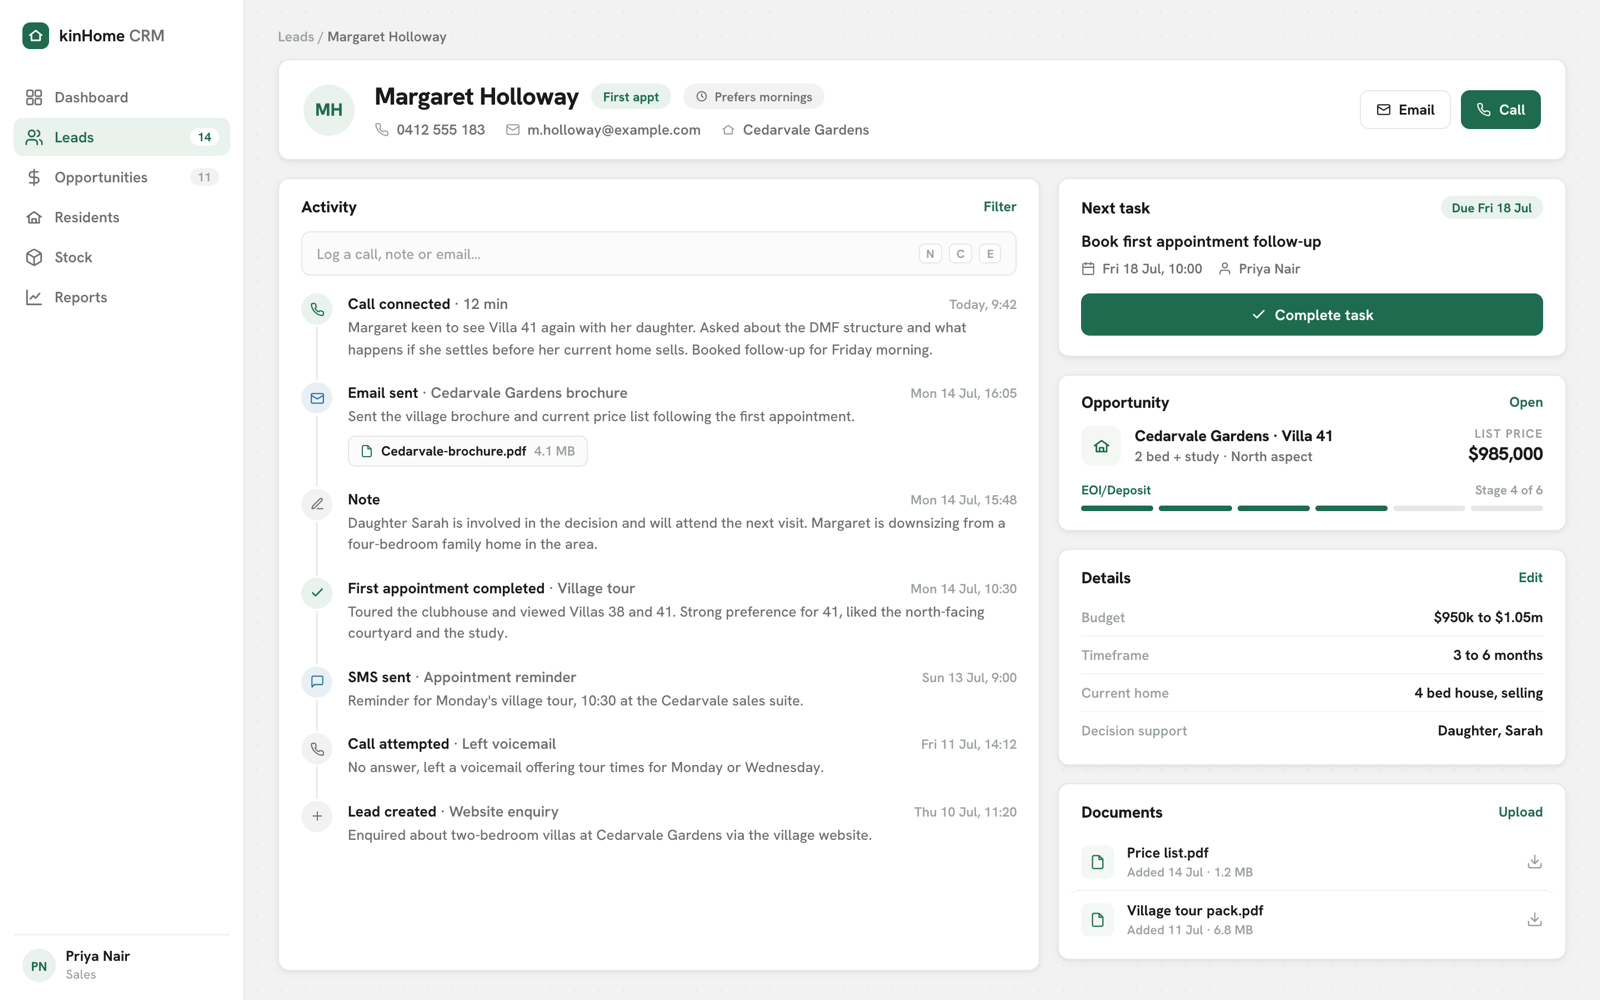Click the Priya Nair assignee in Next task
1600x1000 pixels.
[x=1259, y=269]
